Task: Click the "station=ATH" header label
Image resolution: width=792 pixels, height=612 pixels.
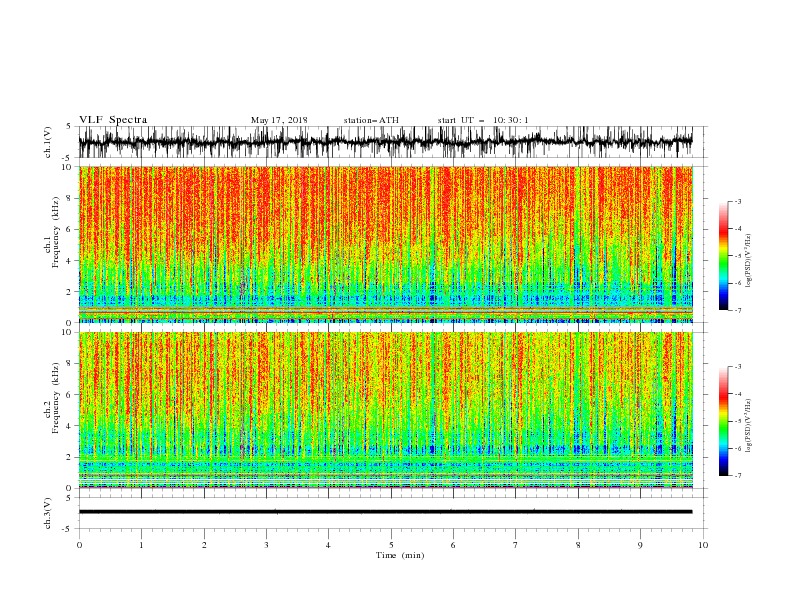Action: coord(371,120)
